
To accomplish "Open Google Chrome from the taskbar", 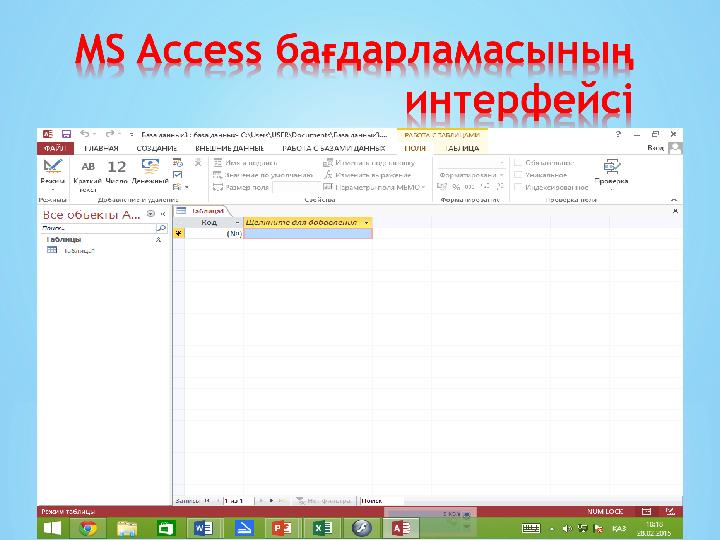I will click(88, 529).
